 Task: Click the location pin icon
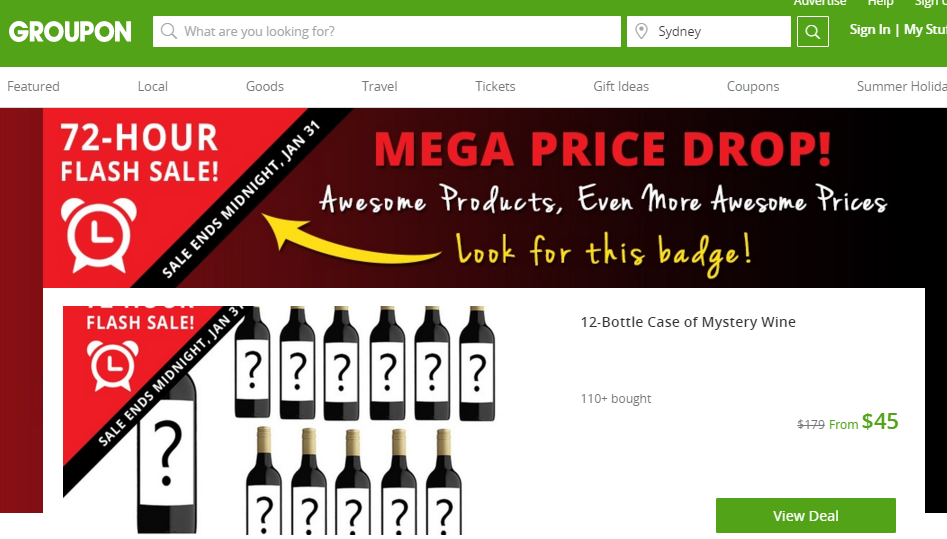(641, 31)
